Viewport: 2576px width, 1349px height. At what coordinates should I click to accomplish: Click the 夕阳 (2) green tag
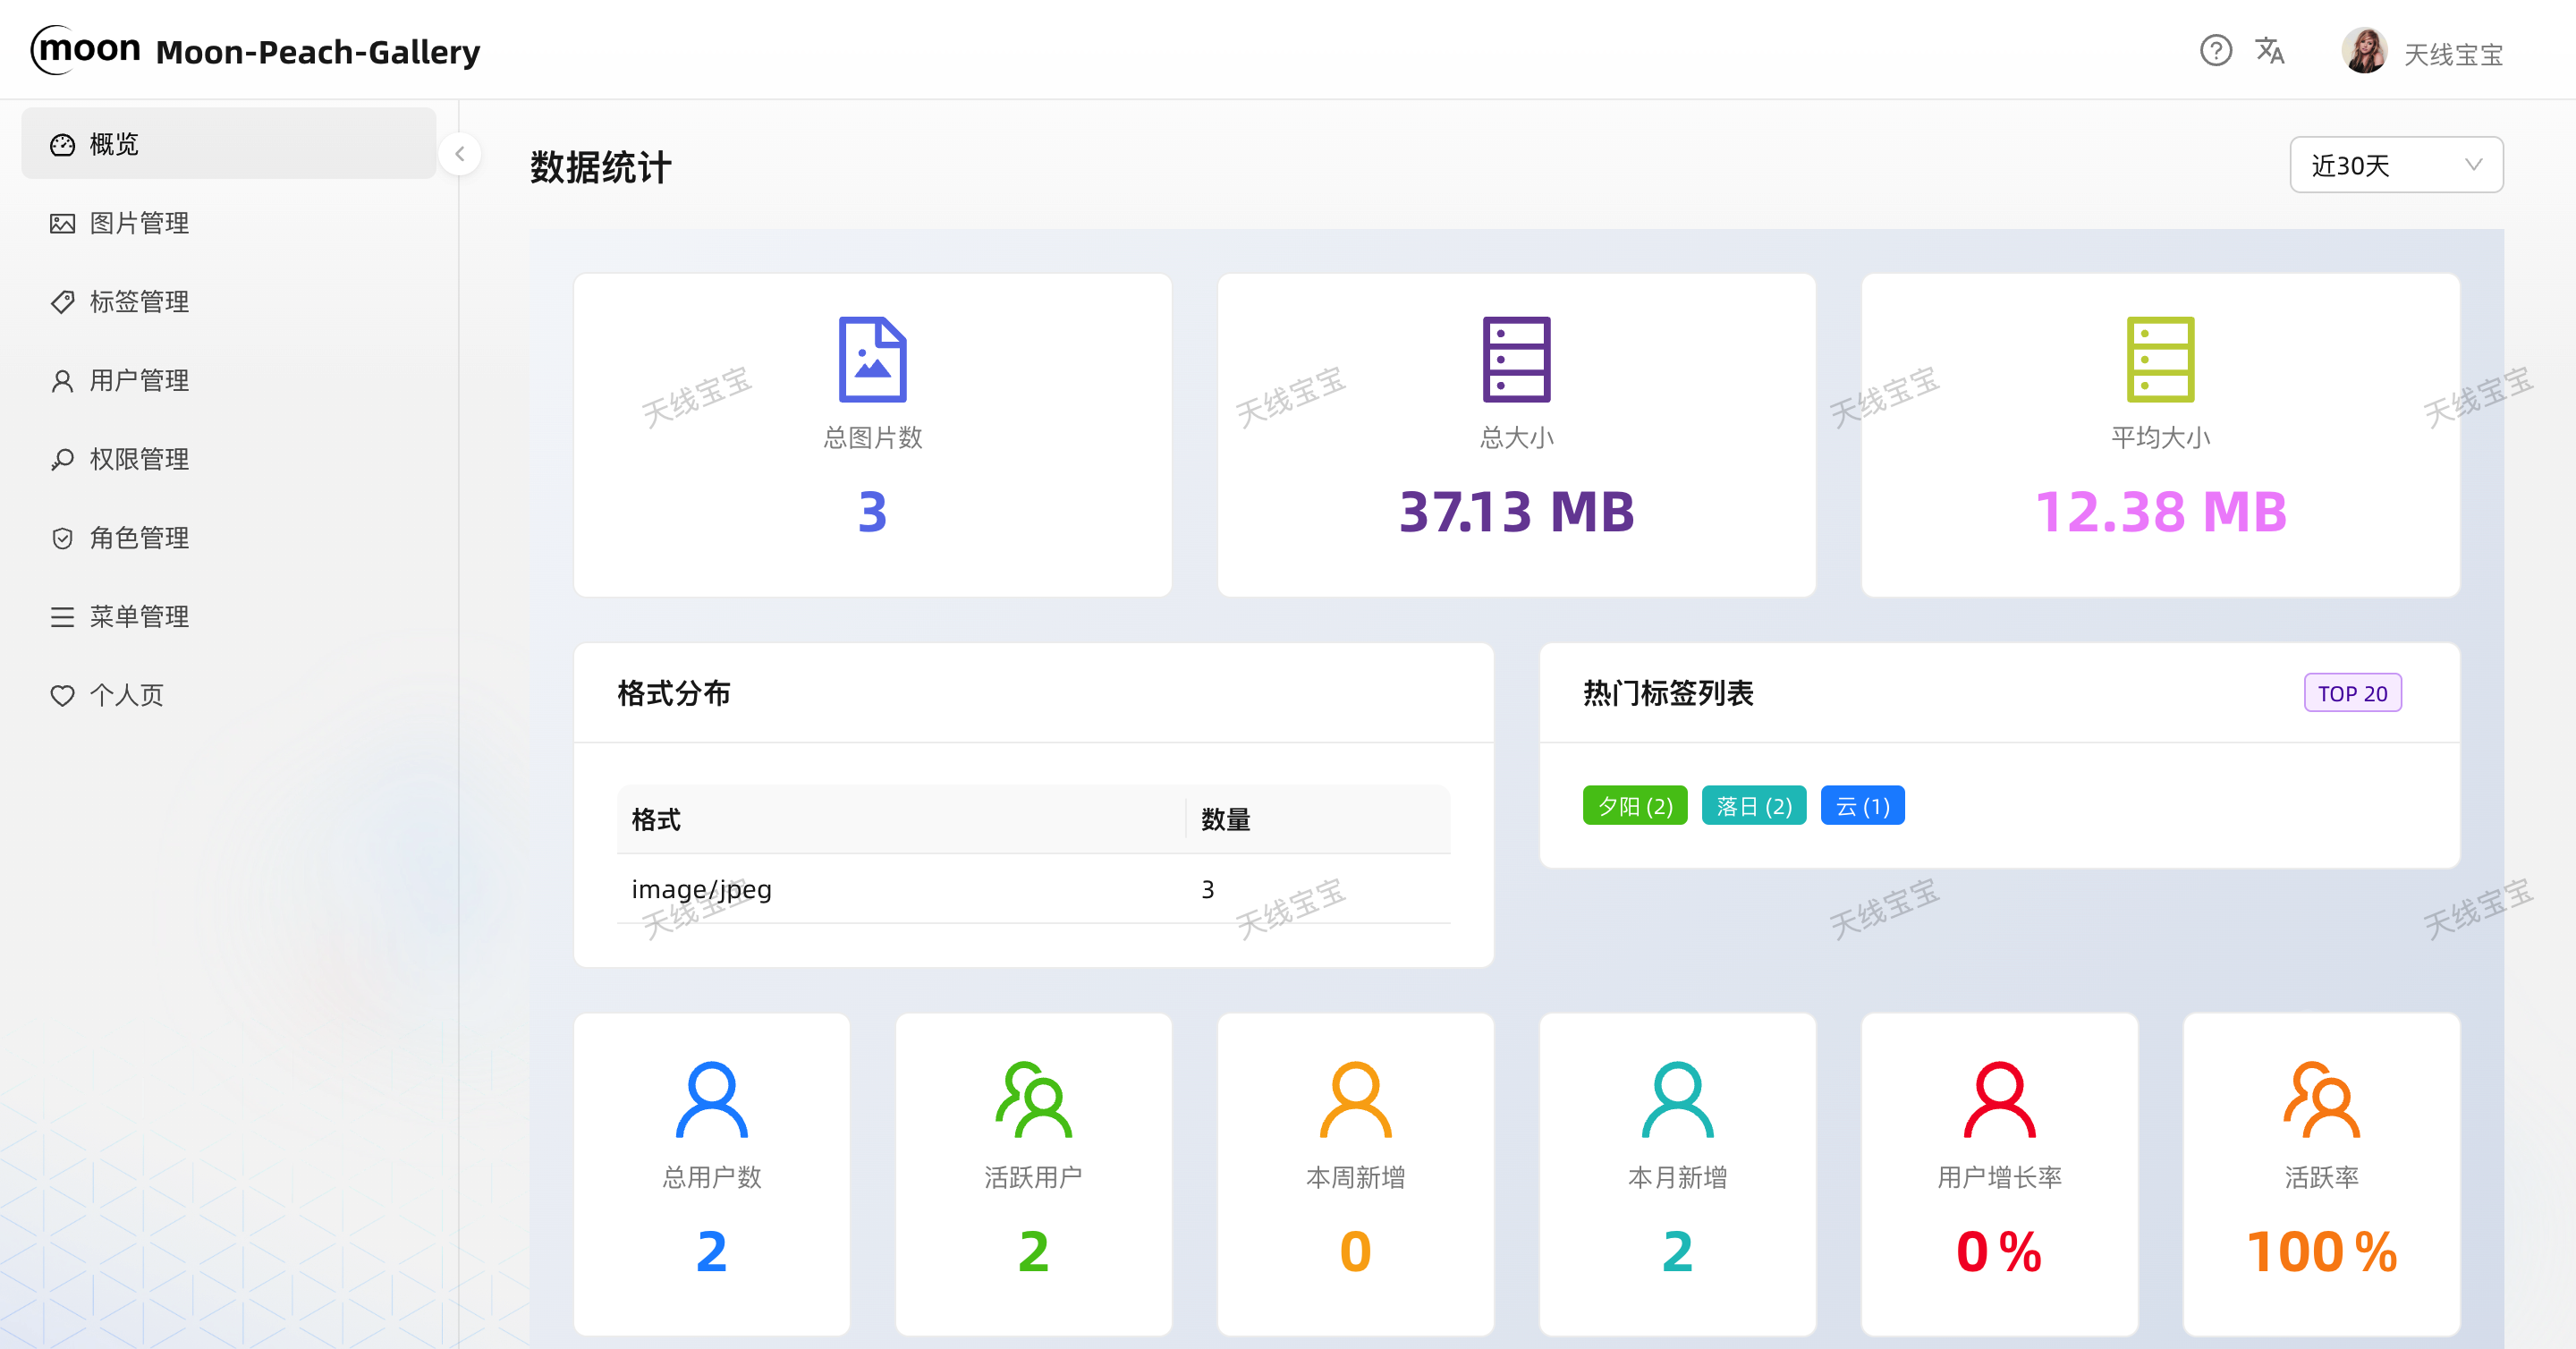click(1634, 806)
